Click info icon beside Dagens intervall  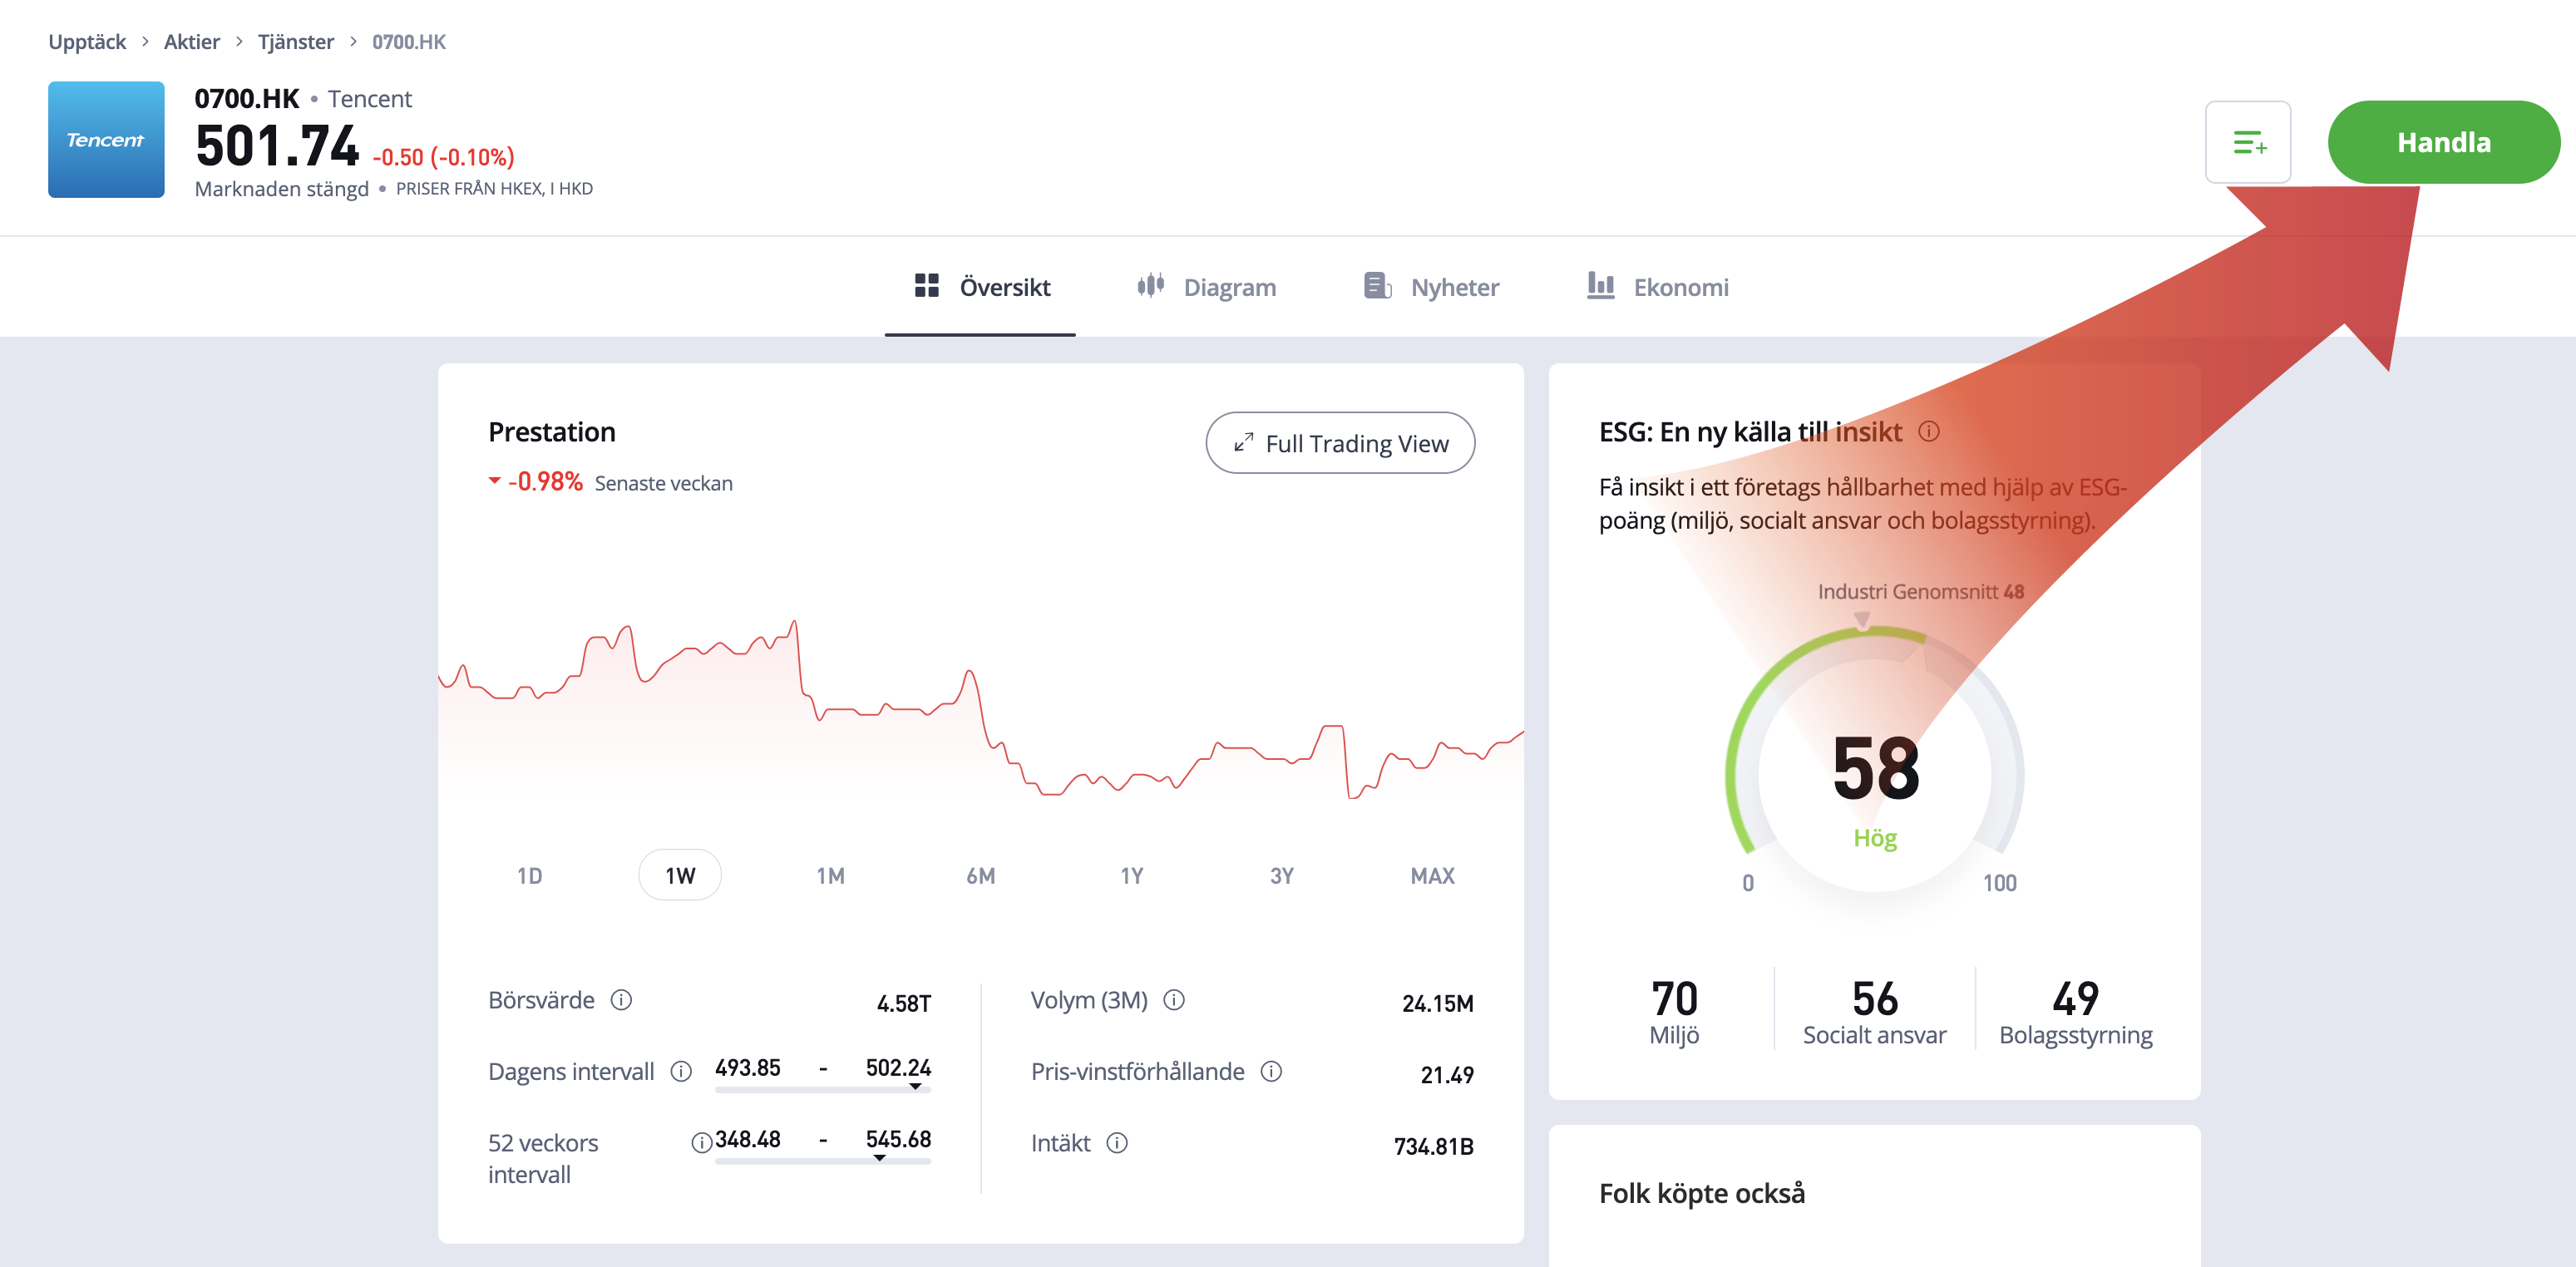click(x=681, y=1072)
